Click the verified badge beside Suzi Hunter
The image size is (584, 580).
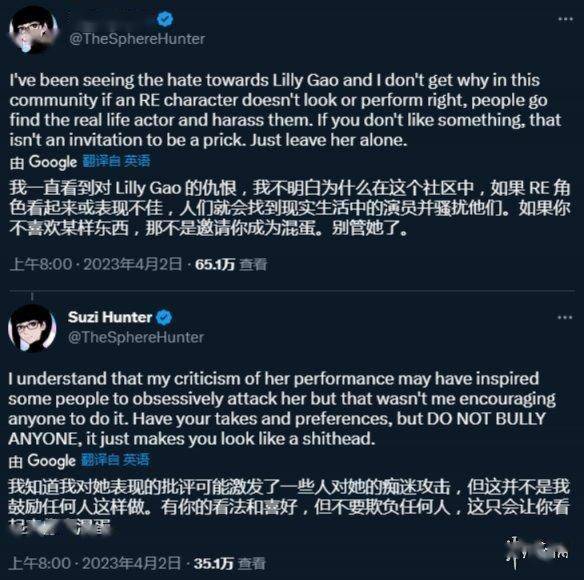[x=164, y=317]
